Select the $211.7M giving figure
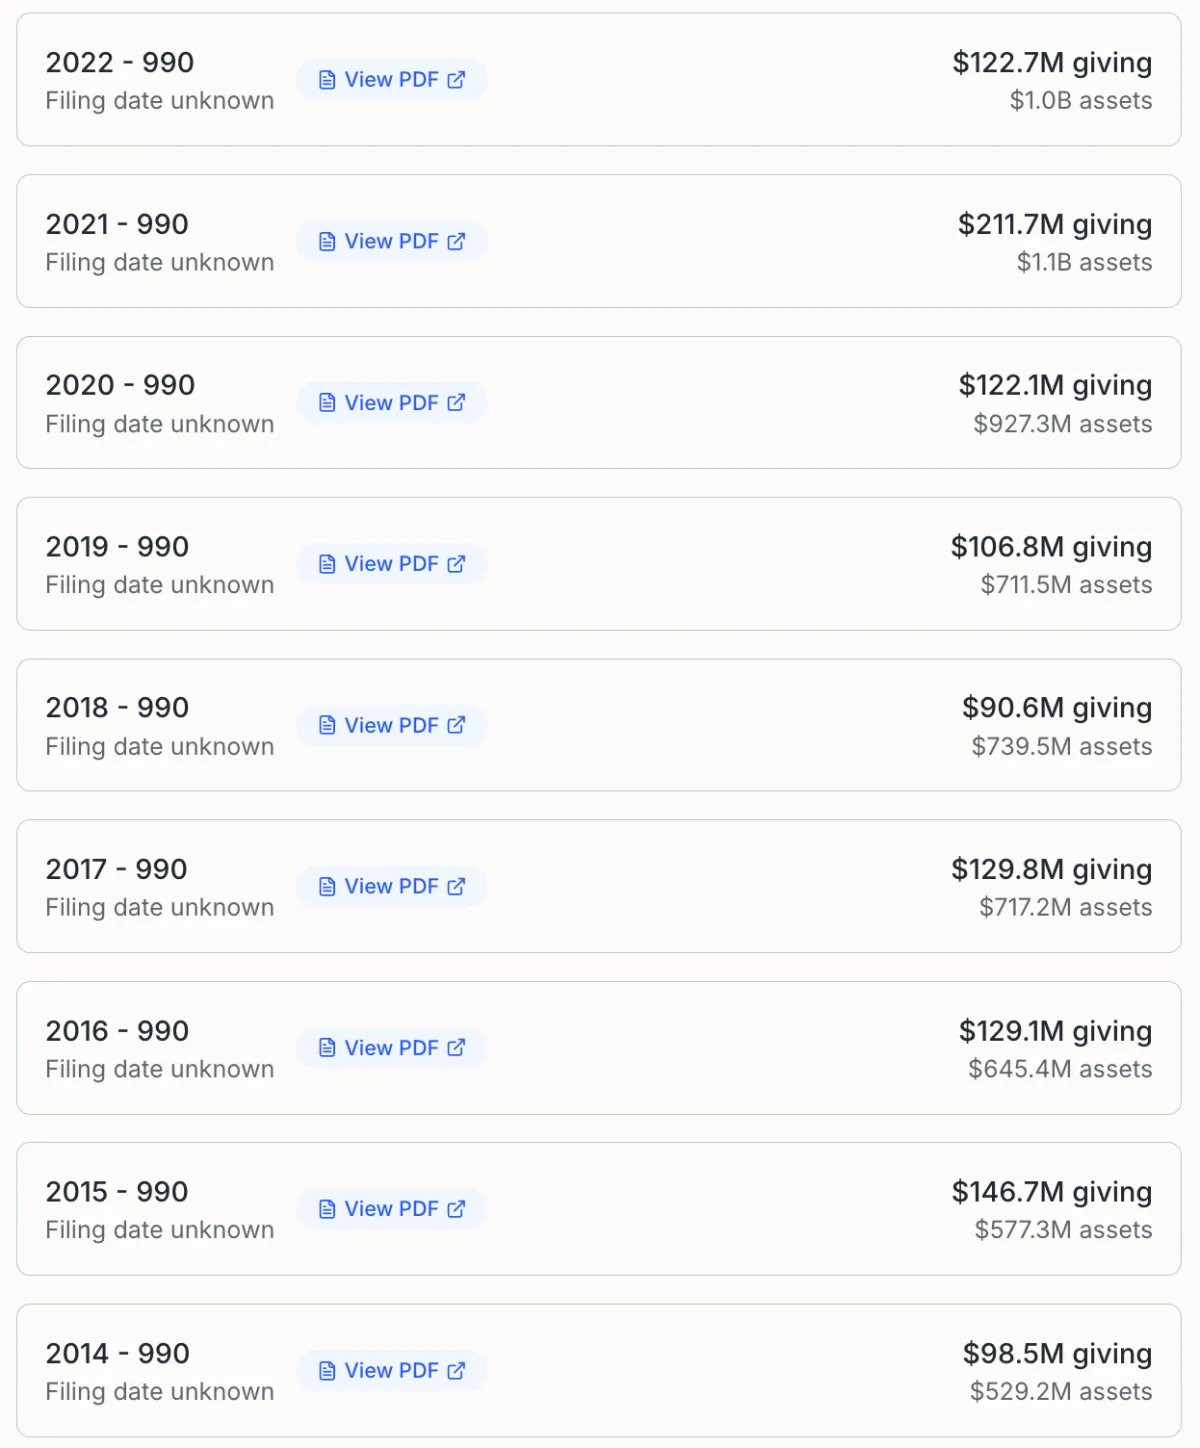1200x1448 pixels. [1054, 224]
